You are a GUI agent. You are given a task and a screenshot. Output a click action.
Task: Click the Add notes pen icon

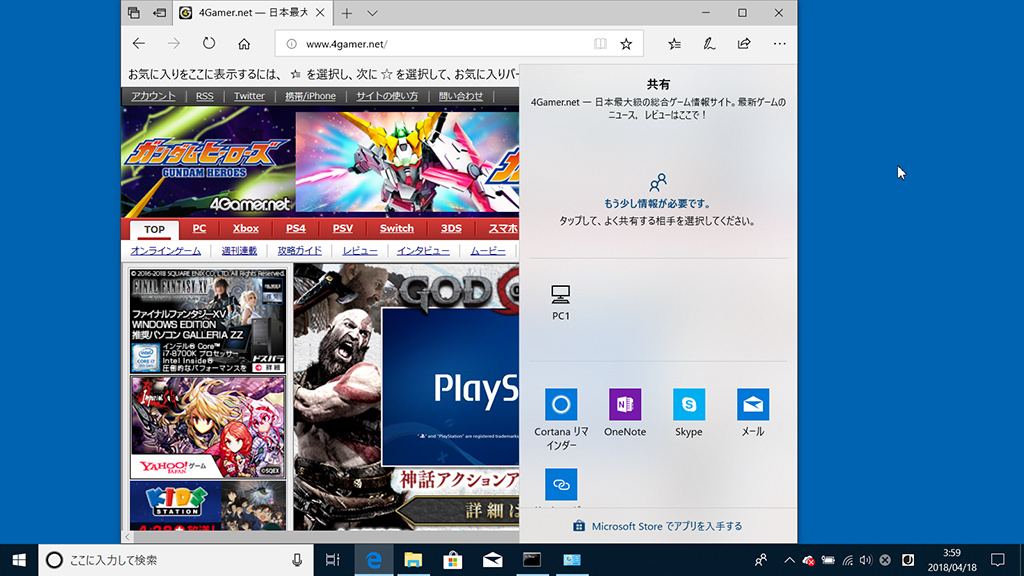tap(709, 44)
